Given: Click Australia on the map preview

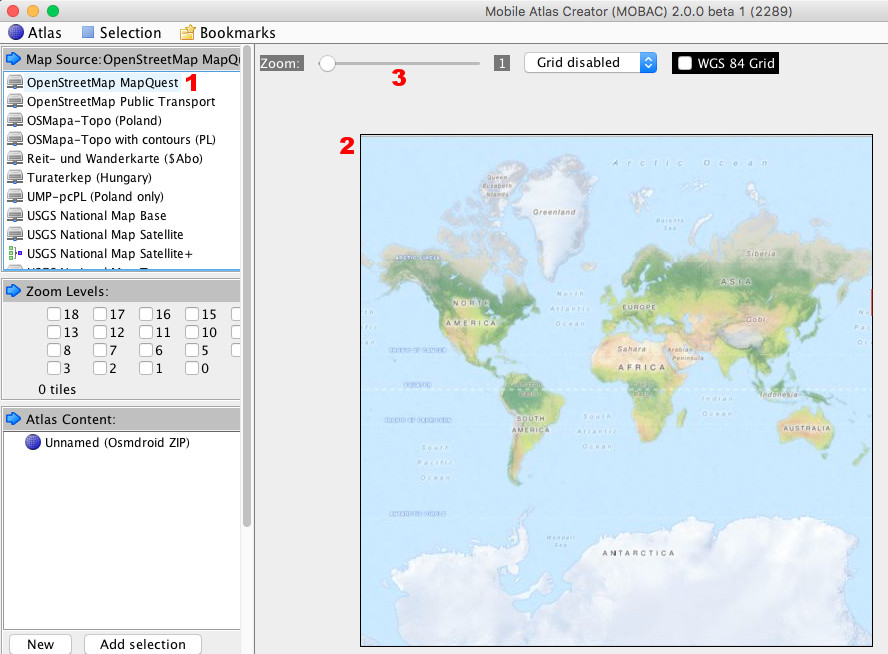Looking at the screenshot, I should 806,428.
